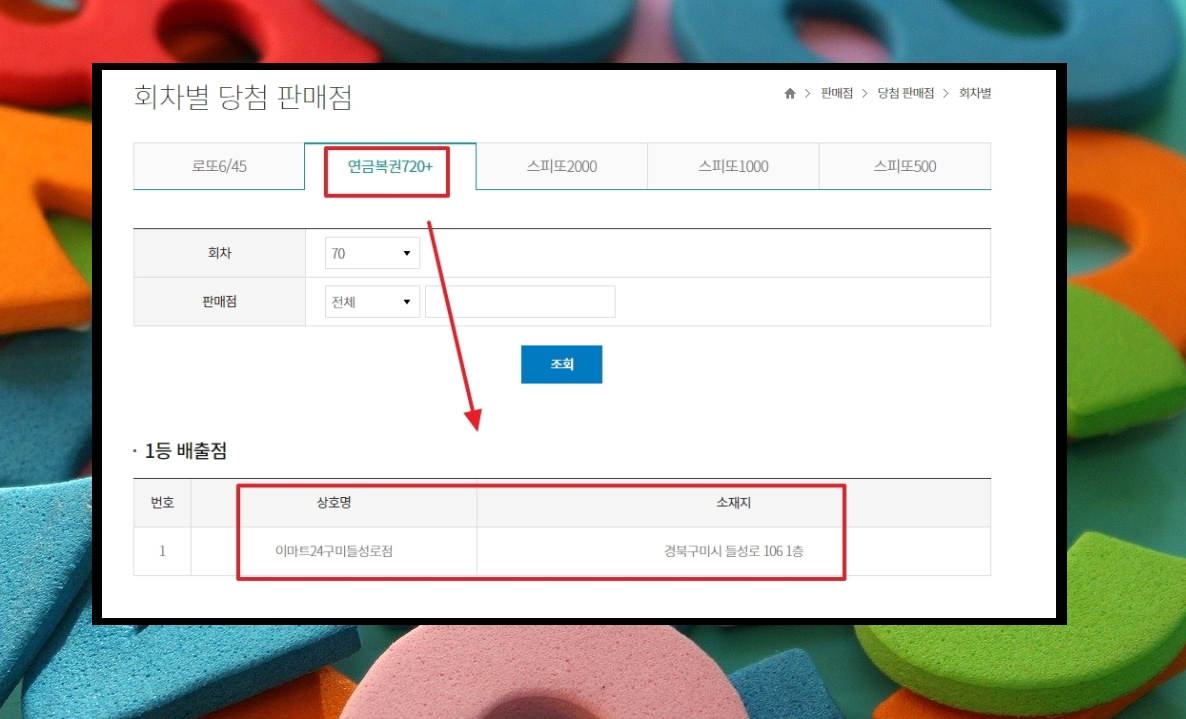This screenshot has height=719, width=1186.
Task: Click the 1등 배출점 section heading
Action: (186, 451)
